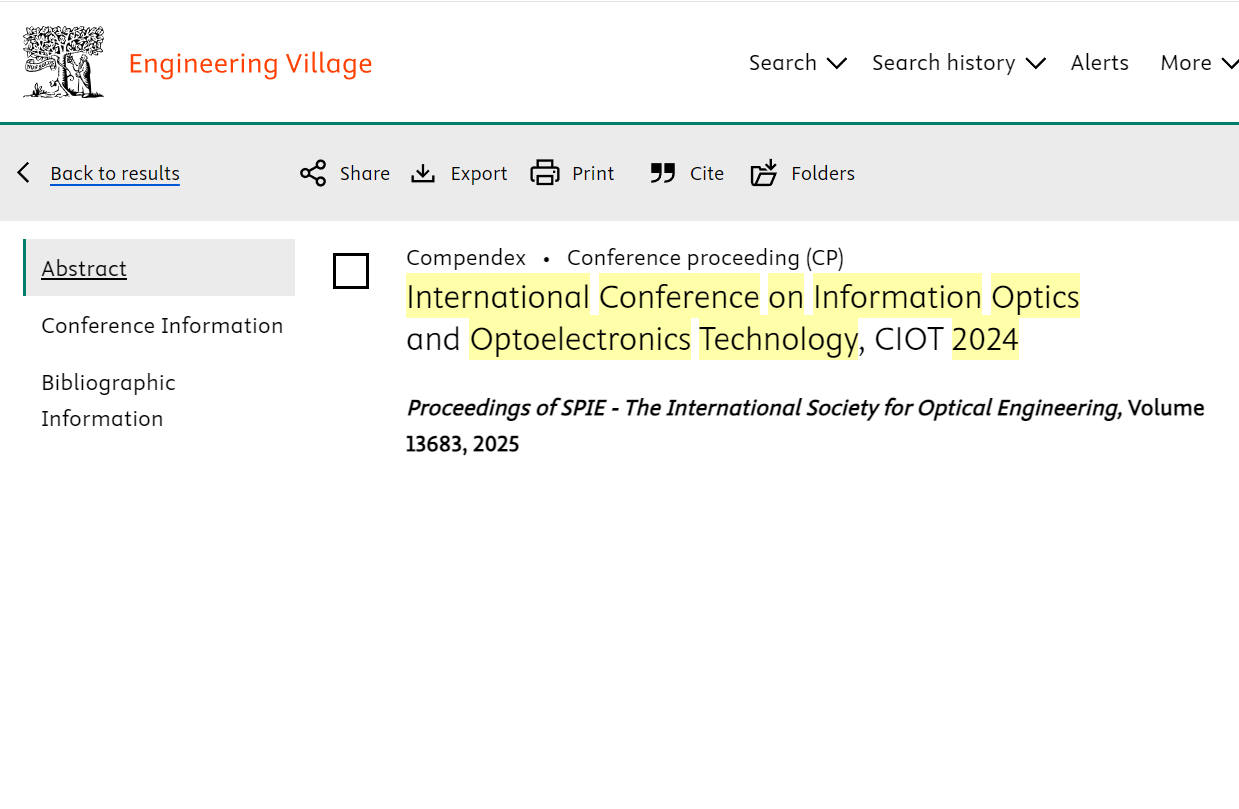This screenshot has height=809, width=1239.
Task: Click the Share network icon
Action: point(313,173)
